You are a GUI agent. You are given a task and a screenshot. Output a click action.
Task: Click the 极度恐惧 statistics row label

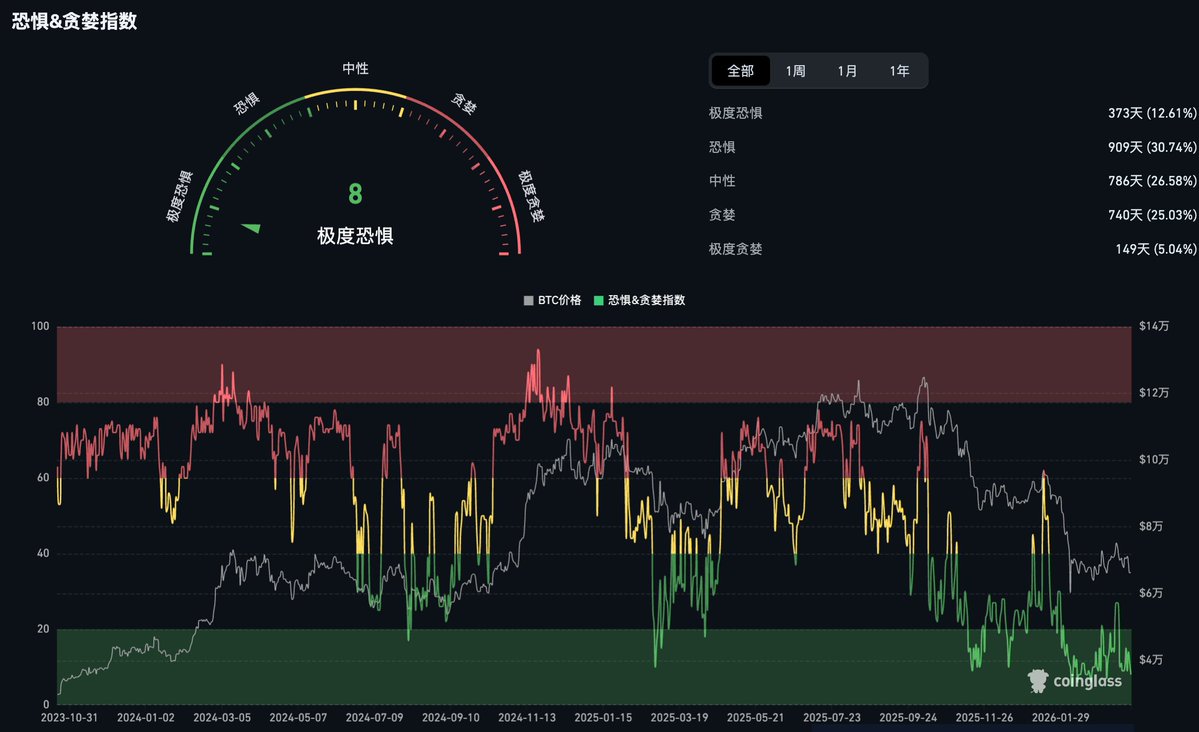click(x=735, y=113)
